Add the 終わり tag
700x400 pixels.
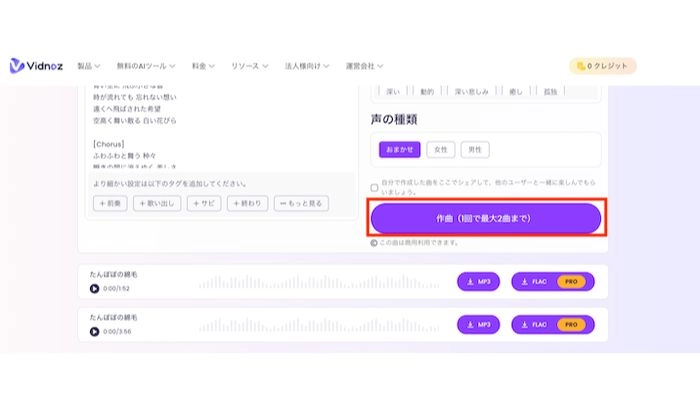(x=247, y=203)
